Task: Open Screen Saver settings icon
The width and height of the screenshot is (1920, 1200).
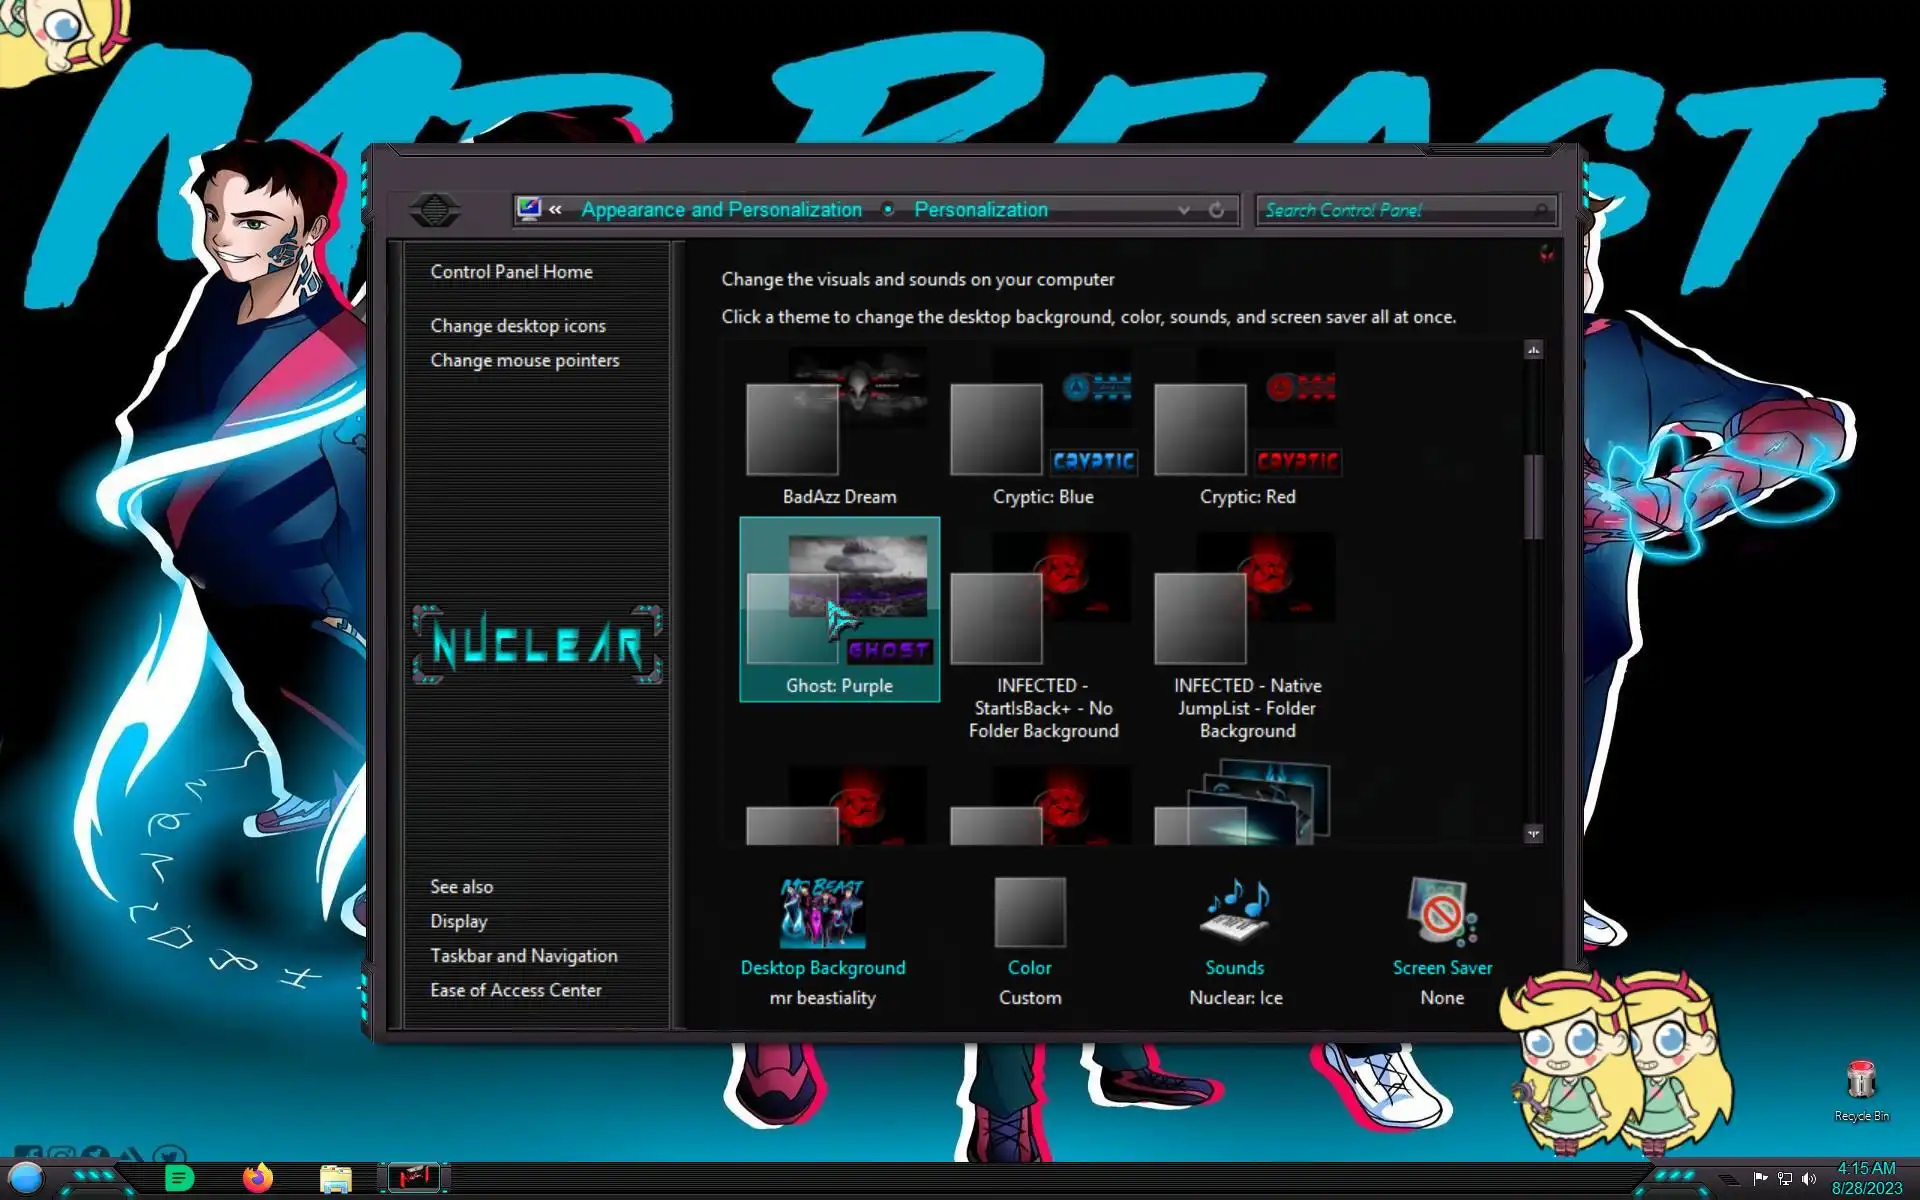Action: [1441, 912]
